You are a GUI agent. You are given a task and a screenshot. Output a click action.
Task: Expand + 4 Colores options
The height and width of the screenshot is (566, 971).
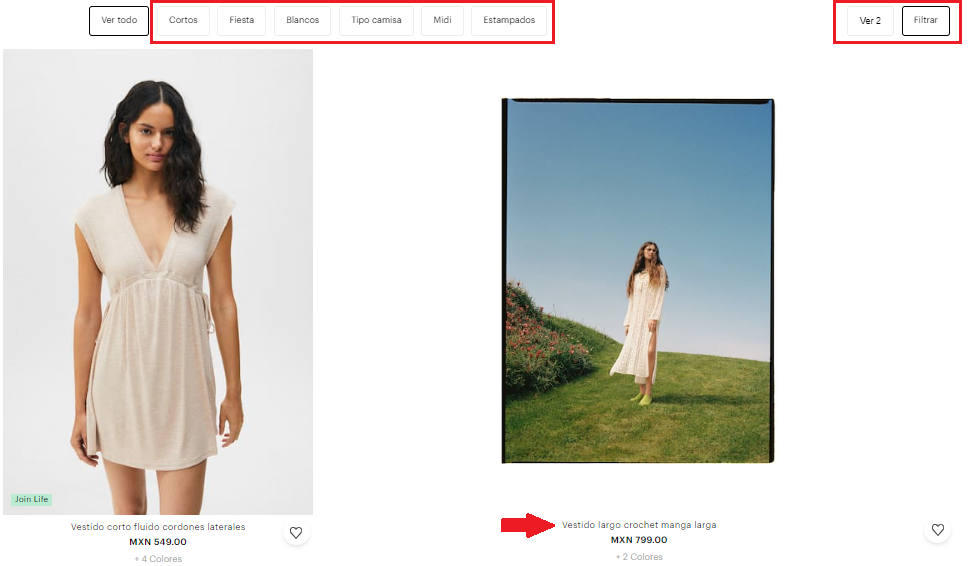click(158, 559)
